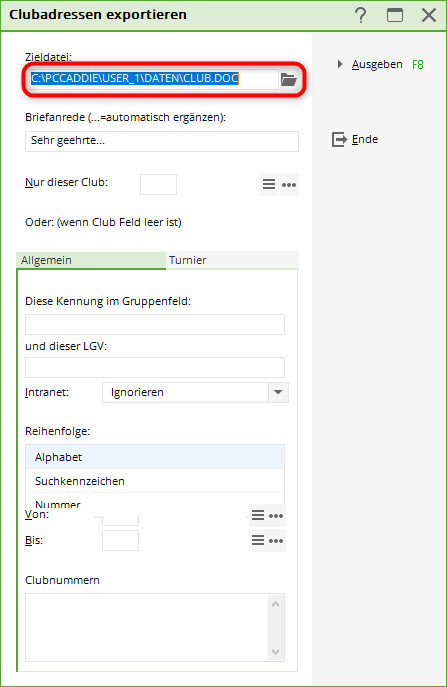Click three-dots button in the Von row
Image resolution: width=447 pixels, height=687 pixels.
point(276,515)
